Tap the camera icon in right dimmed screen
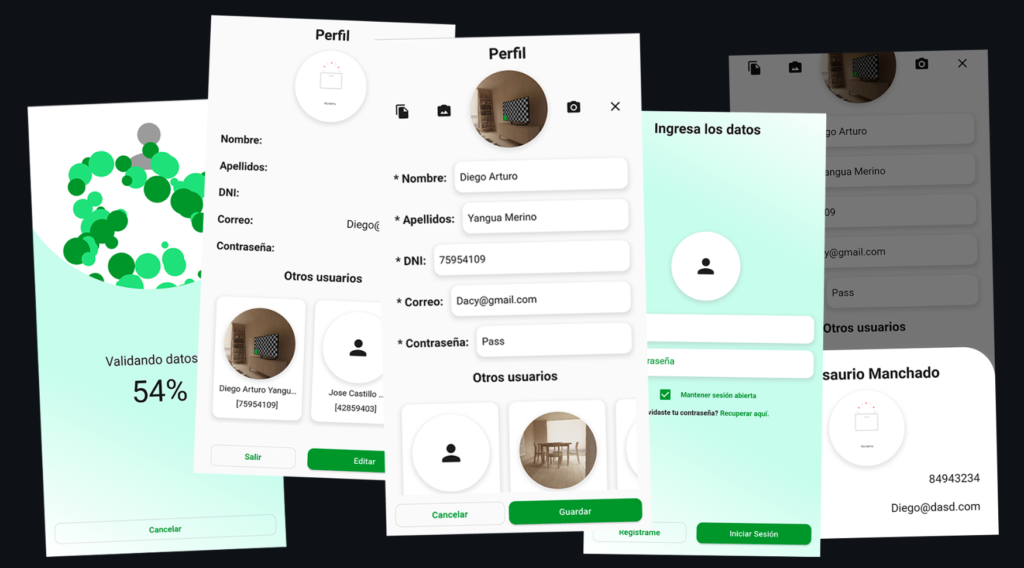This screenshot has height=568, width=1024. click(x=921, y=63)
